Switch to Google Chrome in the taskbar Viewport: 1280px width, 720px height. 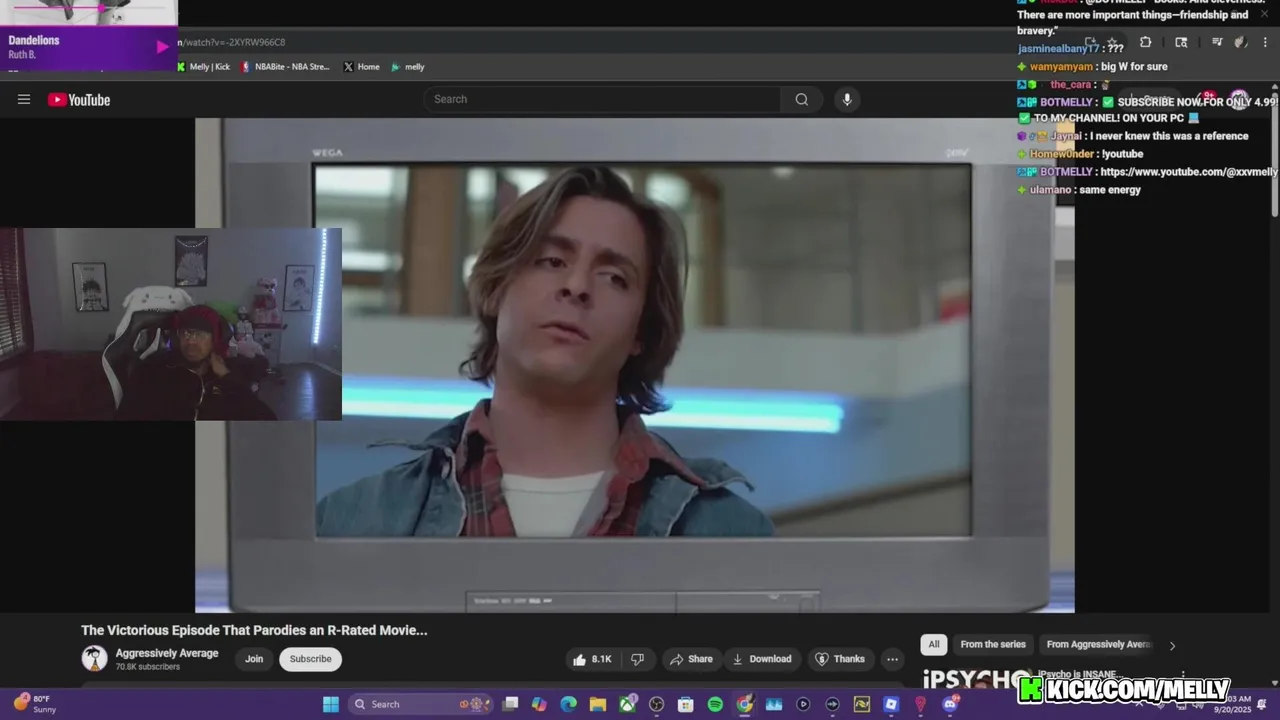744,704
